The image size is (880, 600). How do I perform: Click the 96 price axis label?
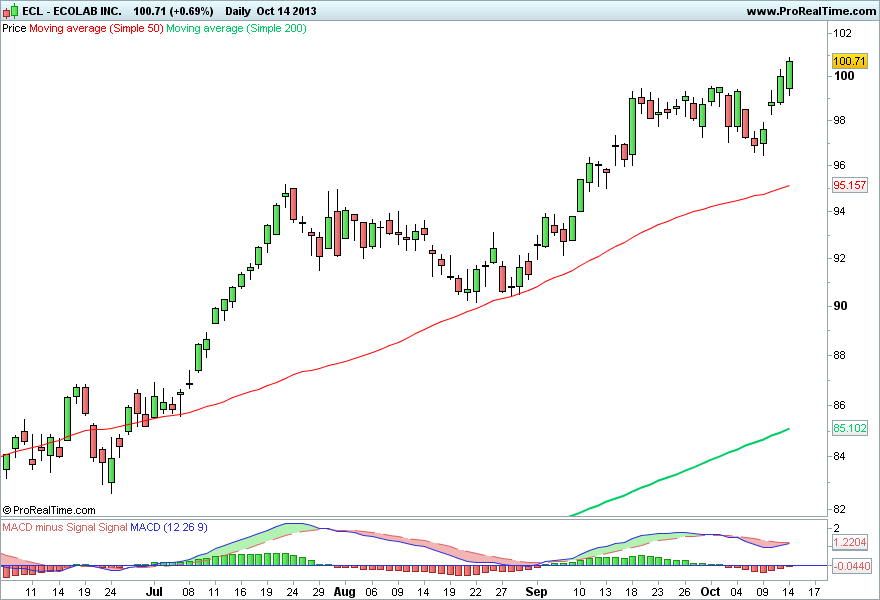[840, 166]
